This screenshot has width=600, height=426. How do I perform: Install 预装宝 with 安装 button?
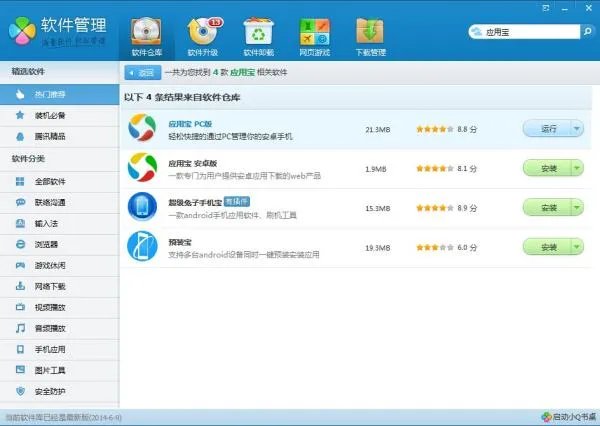pos(547,247)
